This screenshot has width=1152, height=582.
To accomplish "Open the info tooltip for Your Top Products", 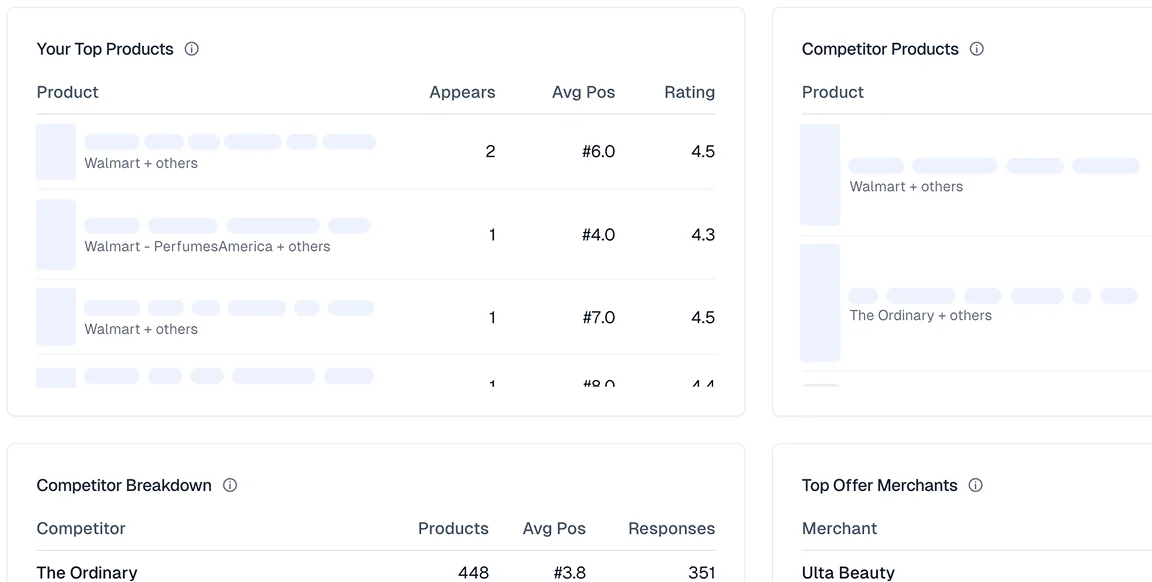I will (x=192, y=48).
